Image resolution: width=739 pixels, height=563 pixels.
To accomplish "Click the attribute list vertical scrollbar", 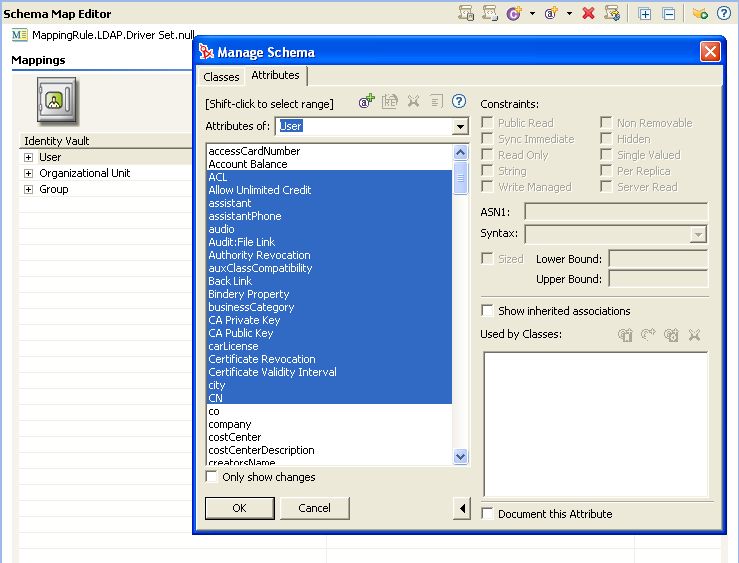I will coord(460,300).
